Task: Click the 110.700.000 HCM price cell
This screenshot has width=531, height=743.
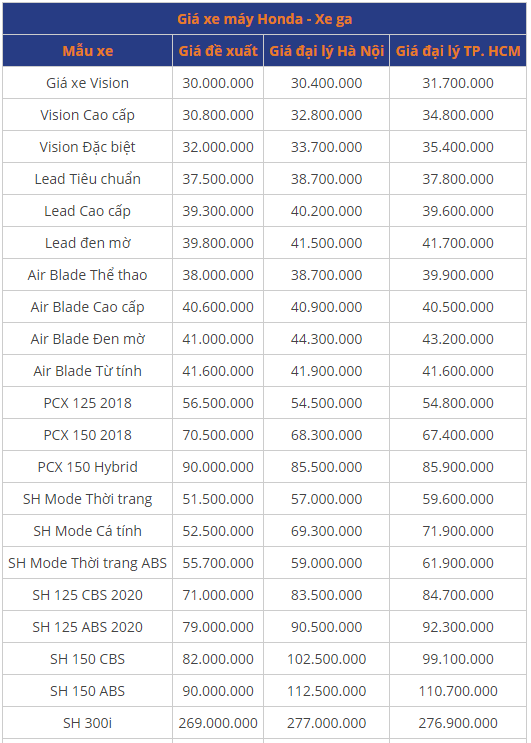Action: tap(458, 691)
